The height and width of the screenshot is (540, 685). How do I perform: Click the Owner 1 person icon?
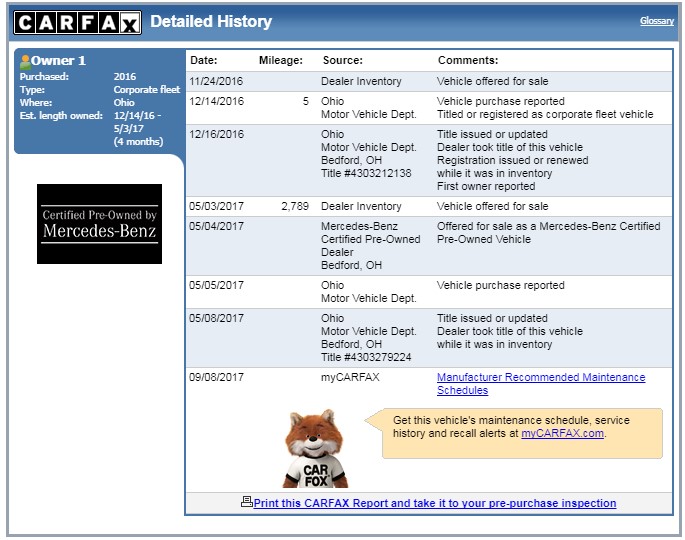pyautogui.click(x=25, y=62)
